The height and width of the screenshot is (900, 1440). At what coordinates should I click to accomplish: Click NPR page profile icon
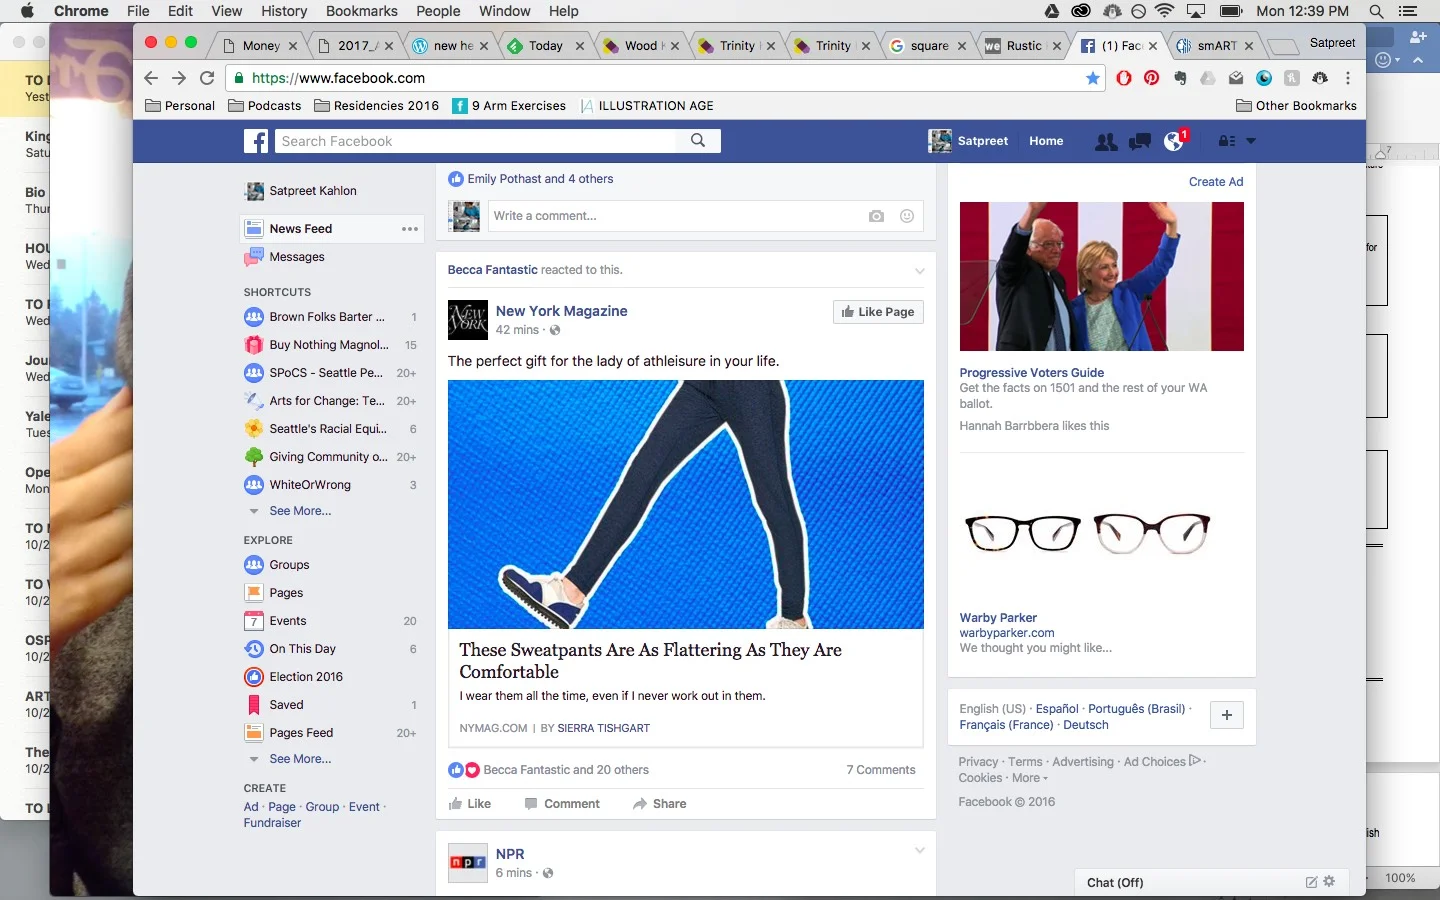click(467, 862)
